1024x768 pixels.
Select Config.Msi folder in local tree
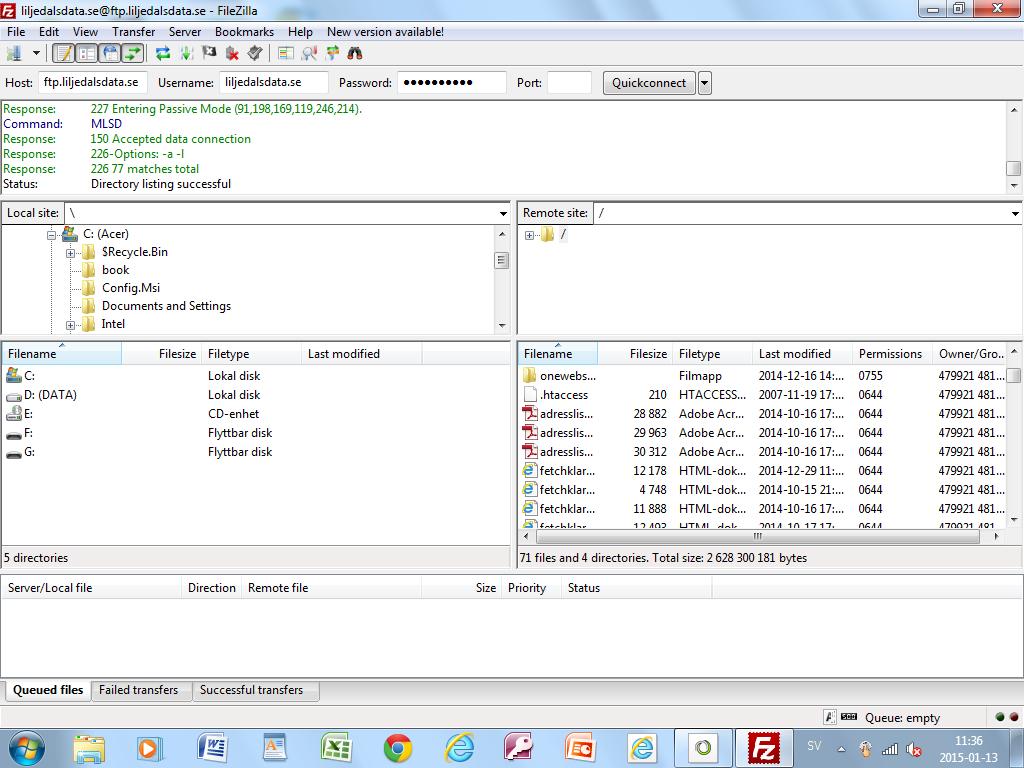coord(131,288)
